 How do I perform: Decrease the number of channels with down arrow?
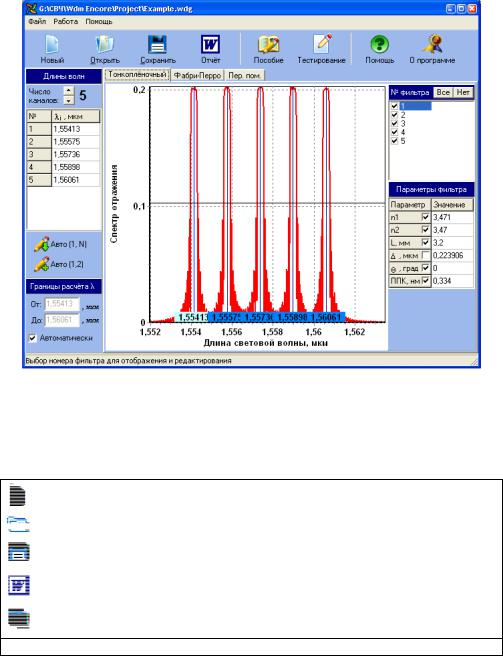click(69, 100)
